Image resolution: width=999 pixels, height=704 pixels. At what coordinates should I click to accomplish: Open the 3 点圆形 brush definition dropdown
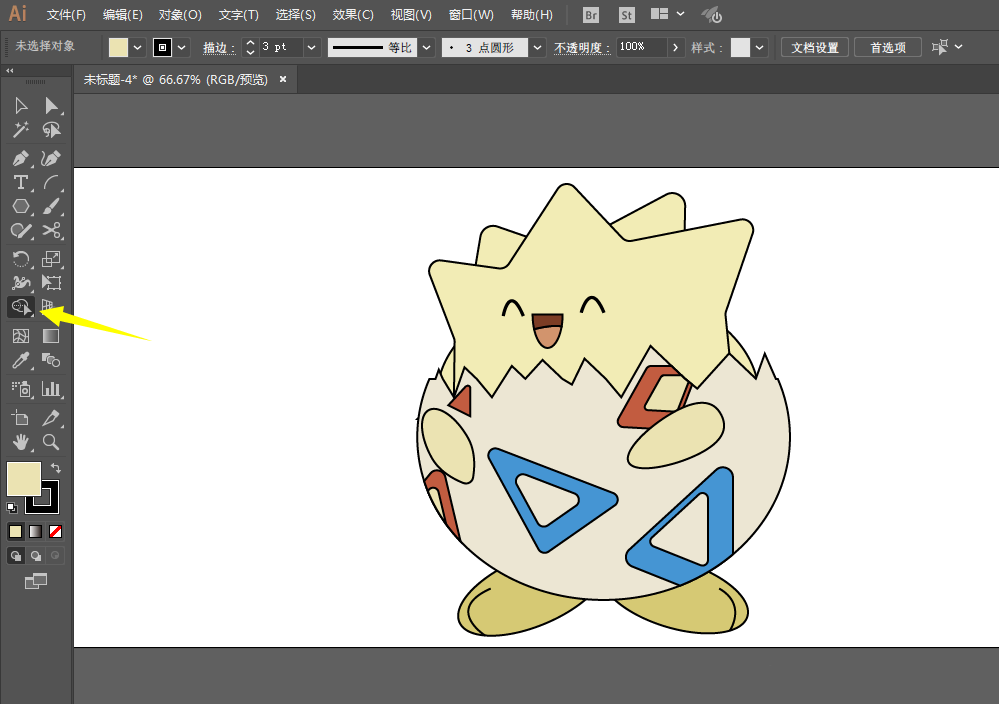(537, 48)
